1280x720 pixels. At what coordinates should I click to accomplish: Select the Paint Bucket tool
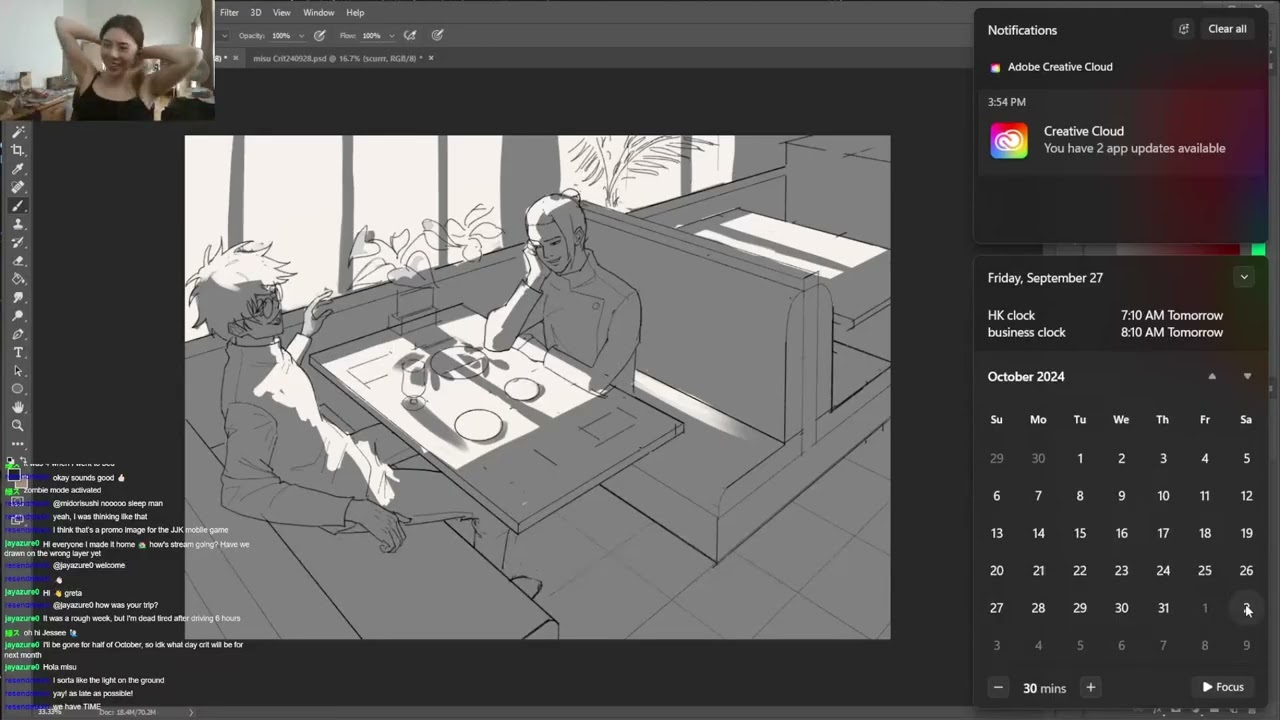click(18, 279)
